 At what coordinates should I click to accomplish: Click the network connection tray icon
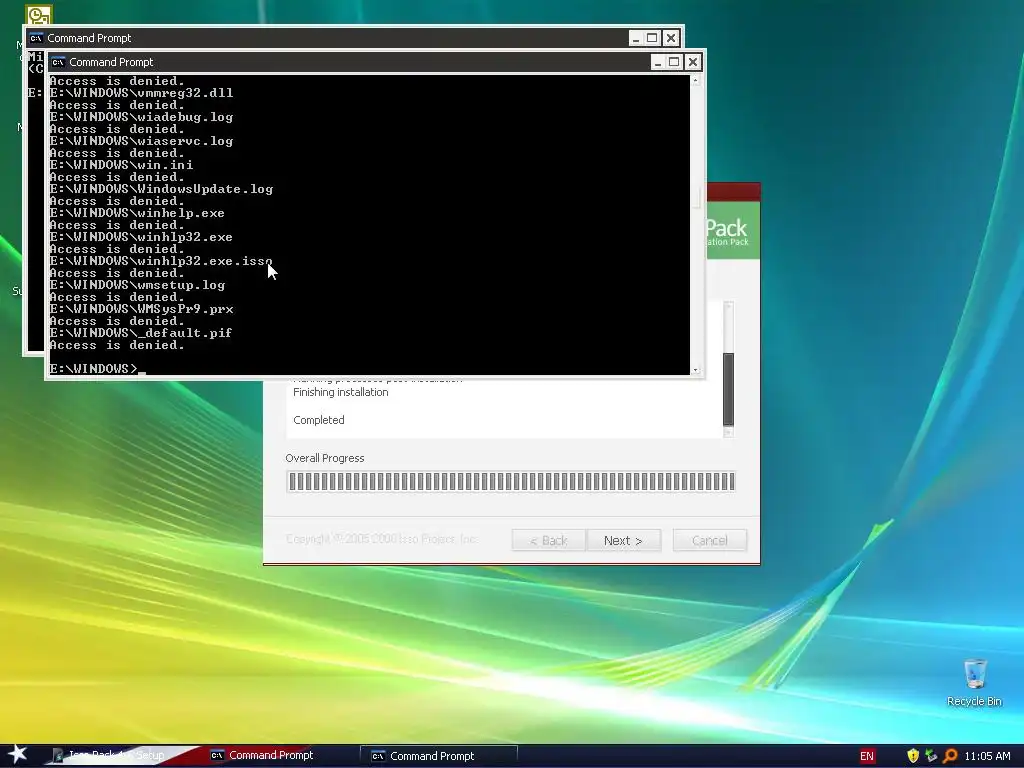(x=931, y=756)
